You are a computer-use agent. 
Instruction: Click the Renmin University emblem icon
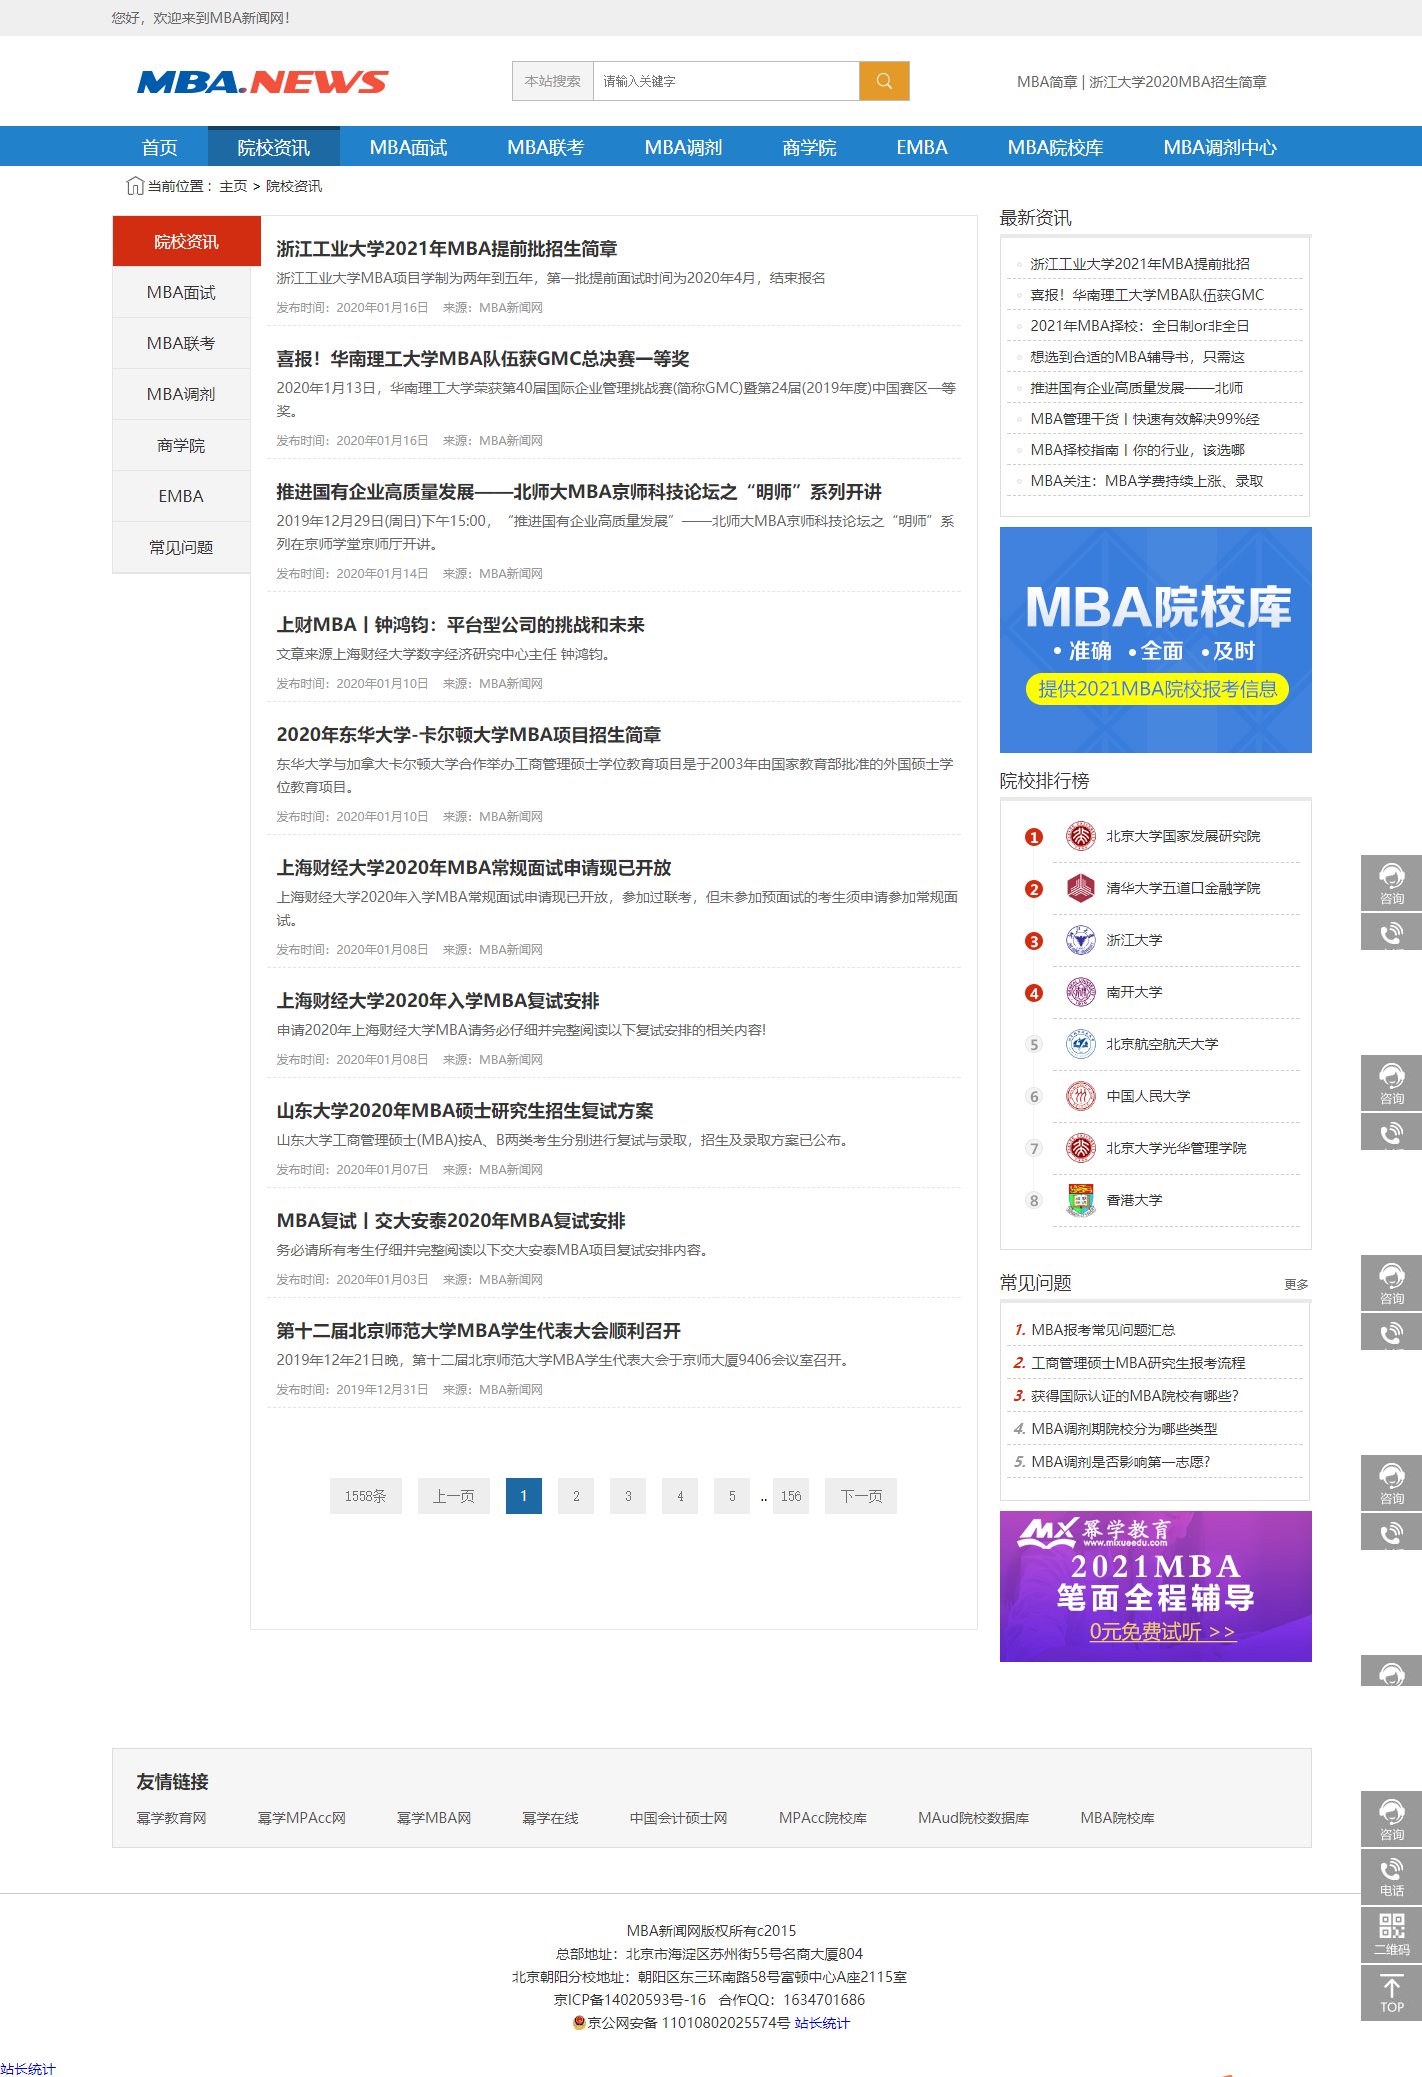point(1080,1096)
